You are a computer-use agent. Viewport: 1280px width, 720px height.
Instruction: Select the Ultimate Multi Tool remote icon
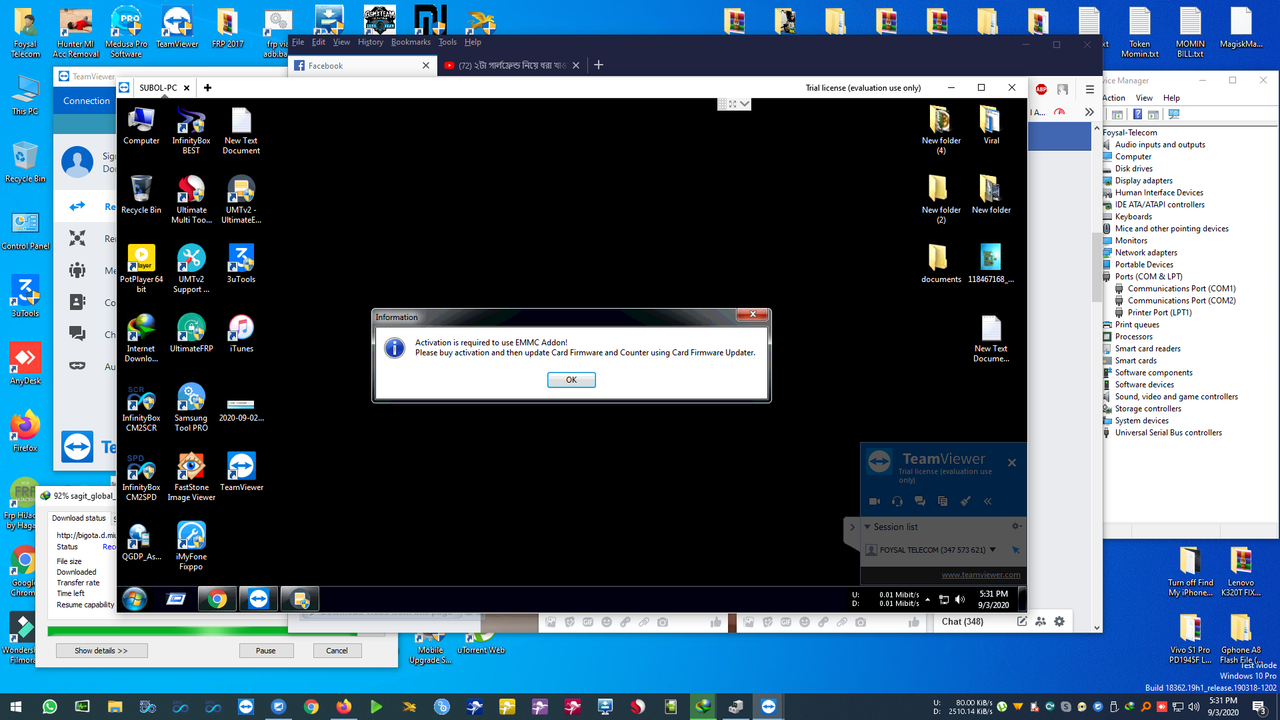click(x=191, y=199)
